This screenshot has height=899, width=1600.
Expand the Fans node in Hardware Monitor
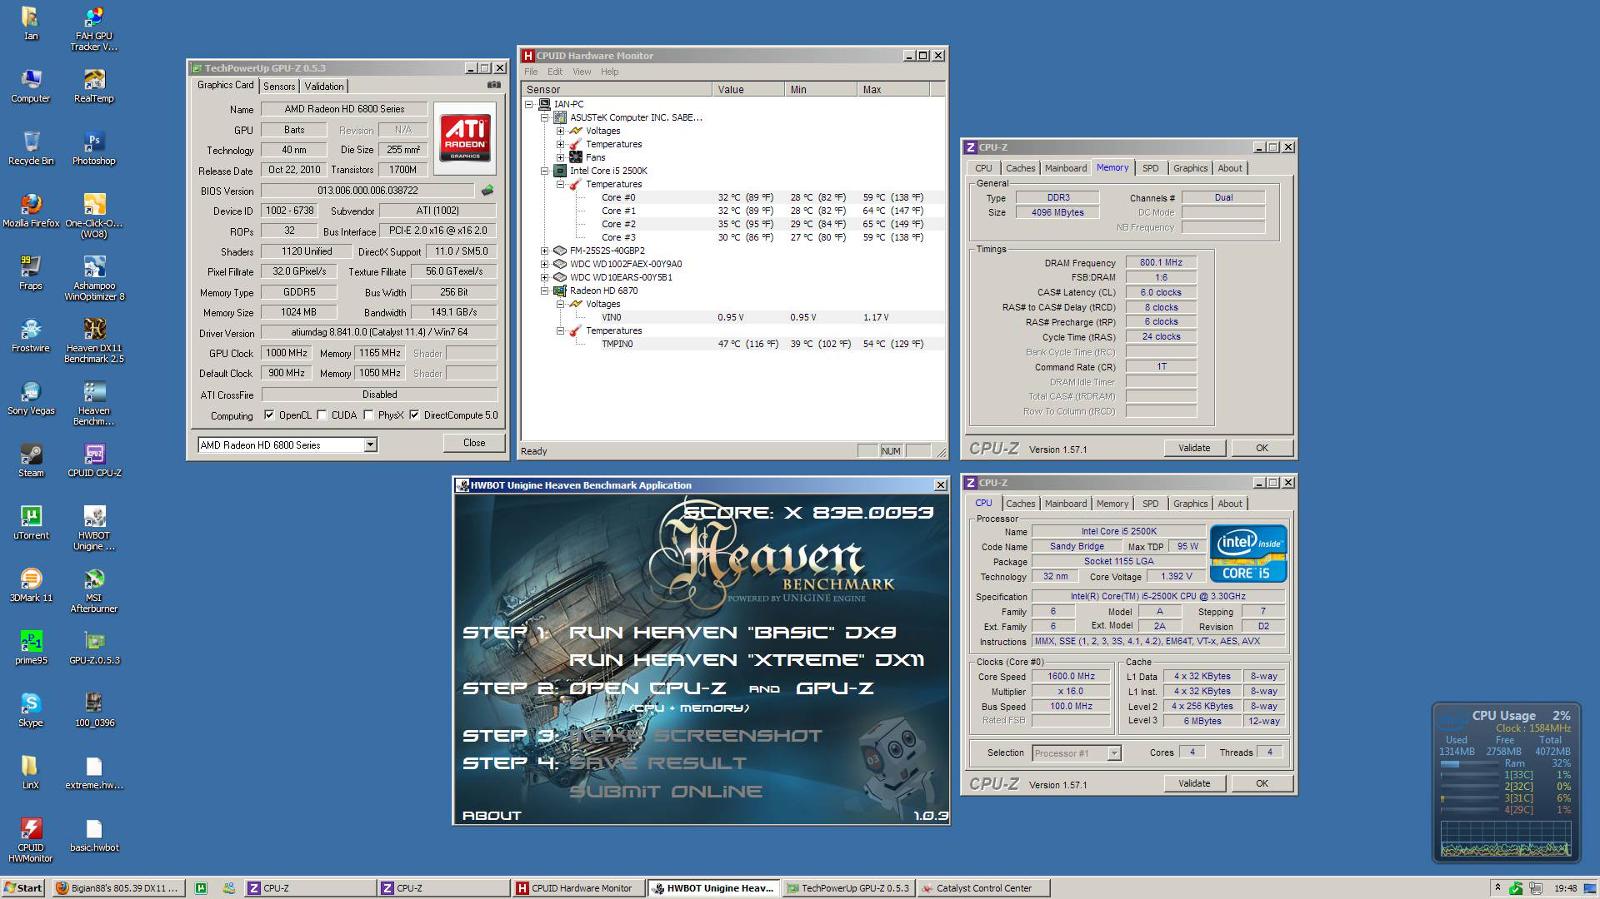(560, 157)
